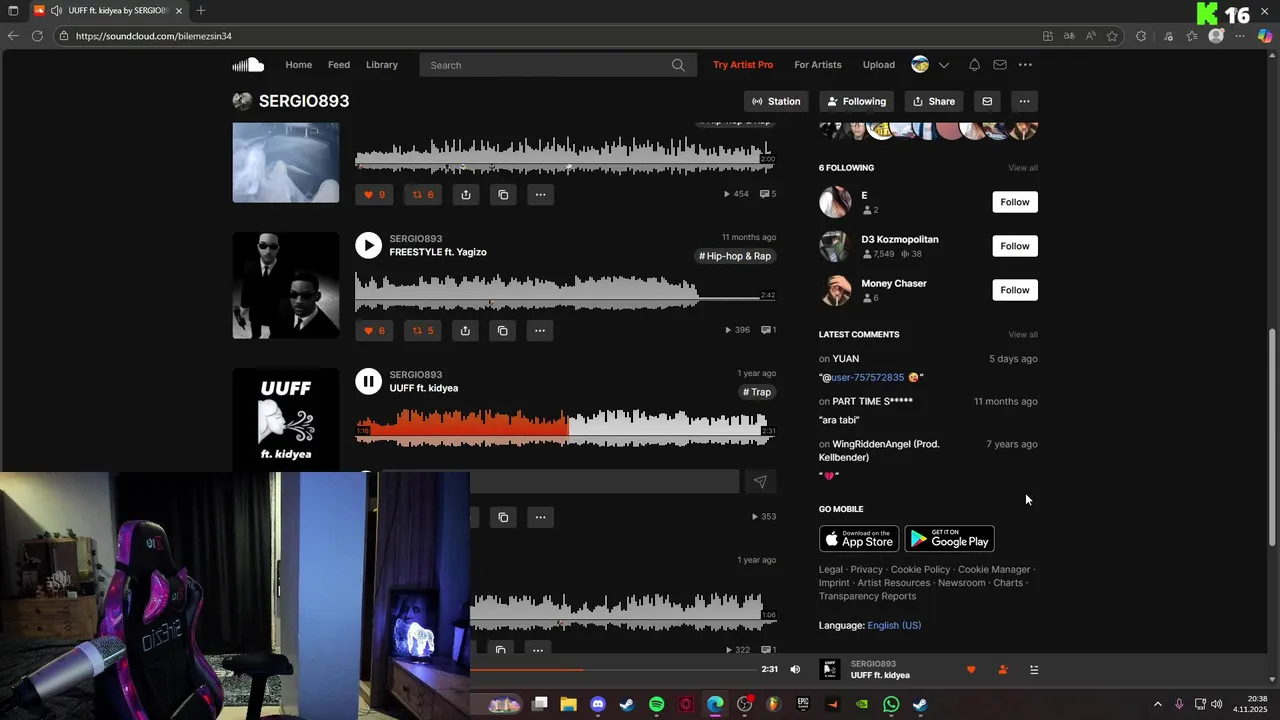Toggle follow artist icon in player bar
The width and height of the screenshot is (1280, 720).
1003,670
